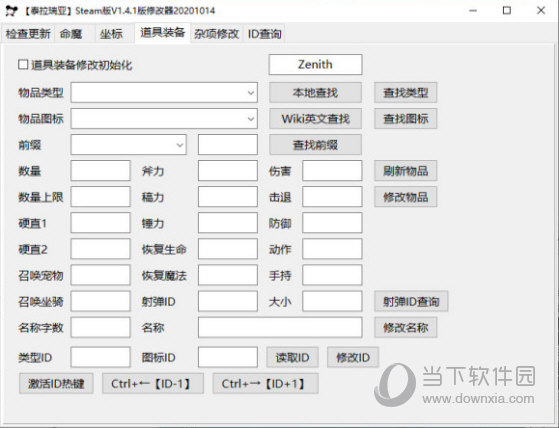Click the panda app icon in title bar
Image resolution: width=559 pixels, height=428 pixels.
point(11,11)
